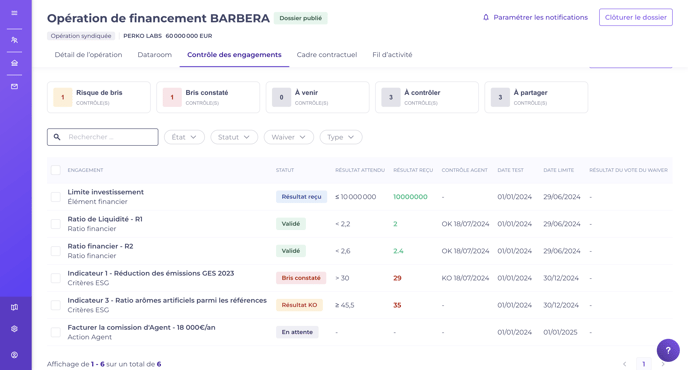Click the purple help question mark button
688x370 pixels.
(668, 350)
